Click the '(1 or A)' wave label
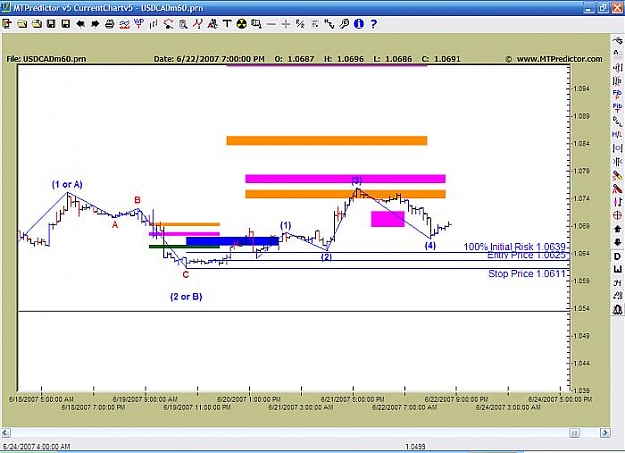The width and height of the screenshot is (625, 453). pos(67,184)
